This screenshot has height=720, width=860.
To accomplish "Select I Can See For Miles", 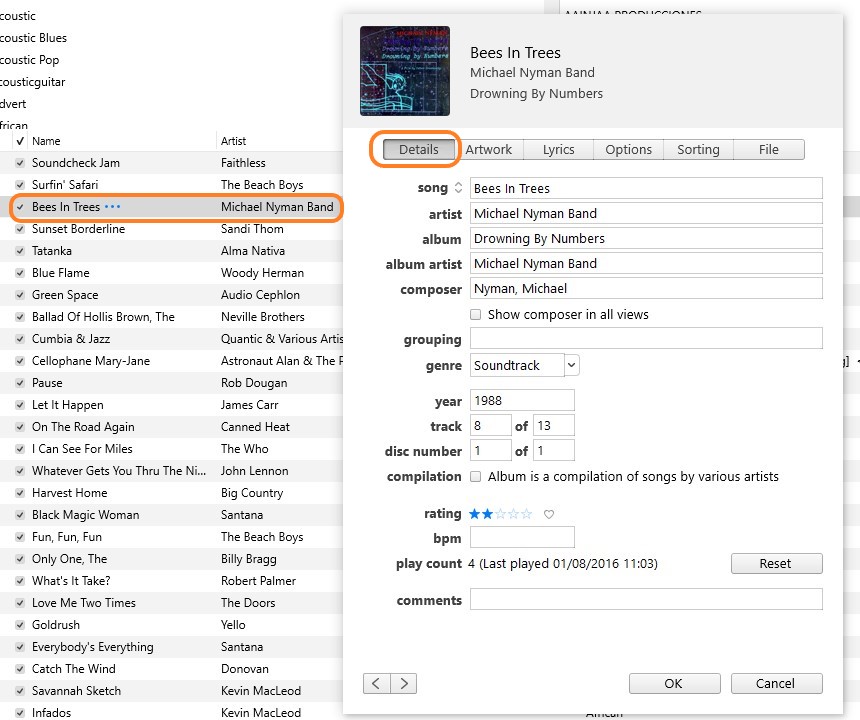I will click(x=171, y=449).
